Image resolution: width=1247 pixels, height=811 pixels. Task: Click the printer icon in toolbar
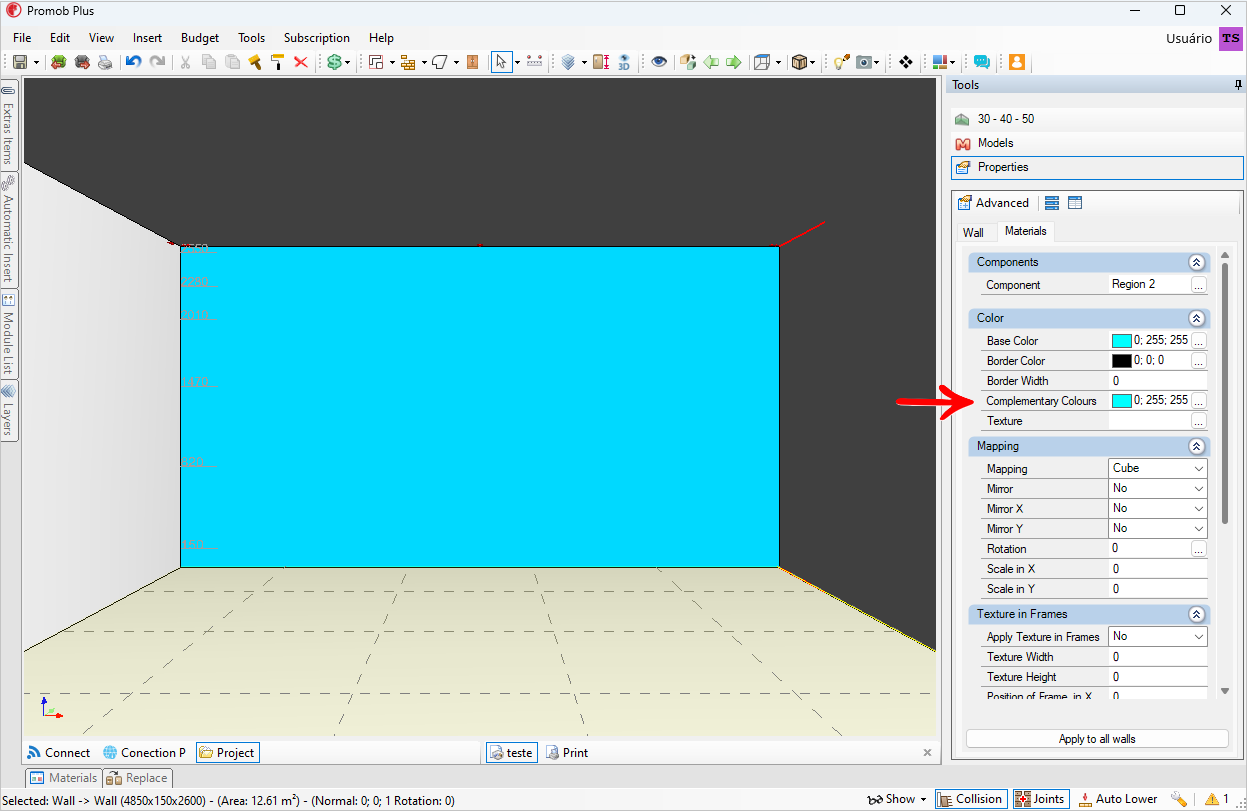coord(105,62)
